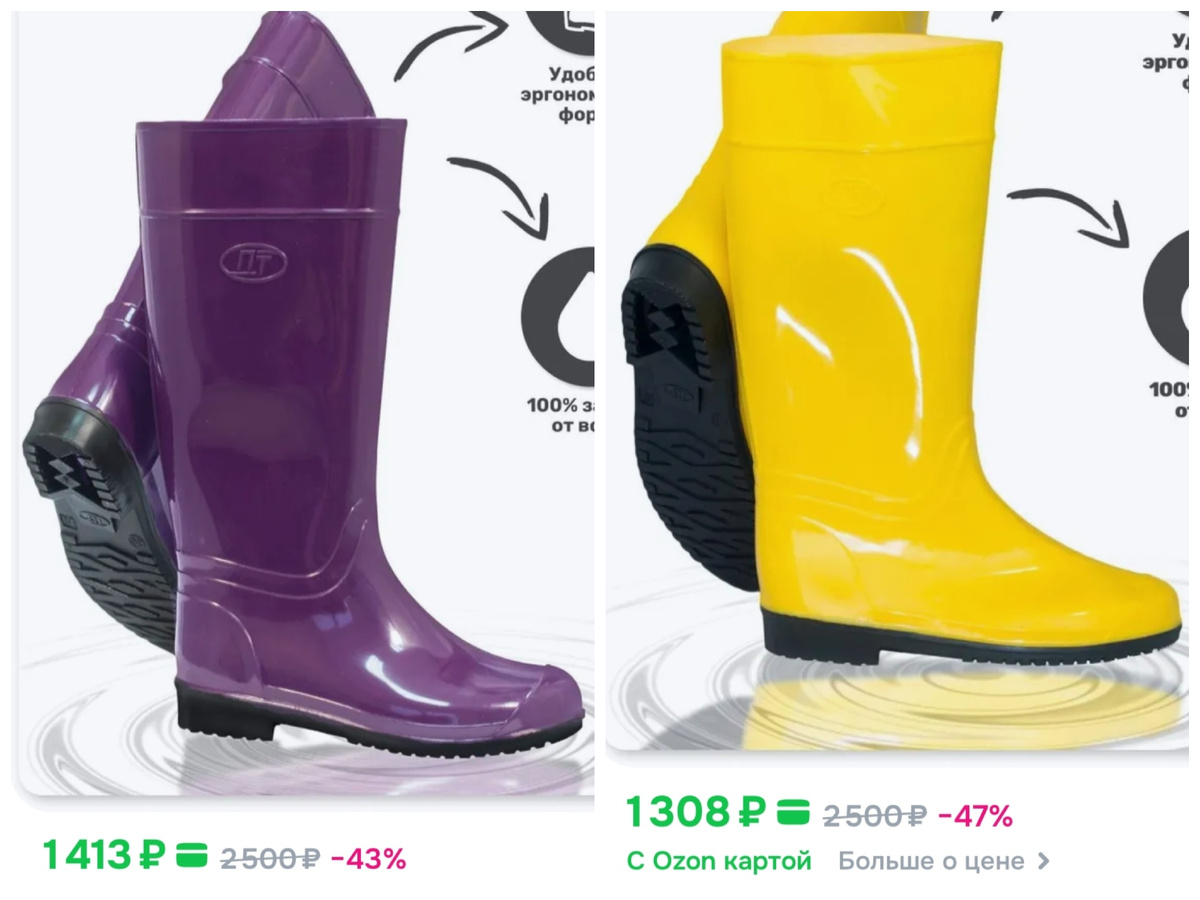Click the 1308 ₽ price of yellow boots
1200x900 pixels.
(x=695, y=812)
